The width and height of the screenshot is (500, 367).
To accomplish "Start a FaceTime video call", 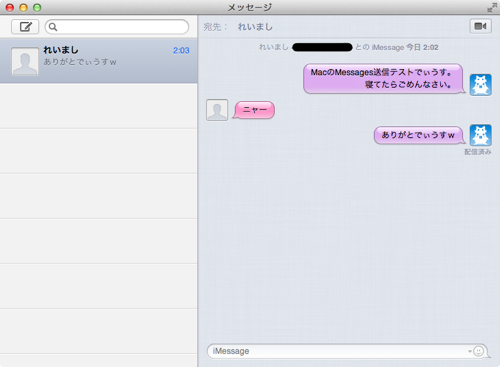I will pyautogui.click(x=480, y=26).
